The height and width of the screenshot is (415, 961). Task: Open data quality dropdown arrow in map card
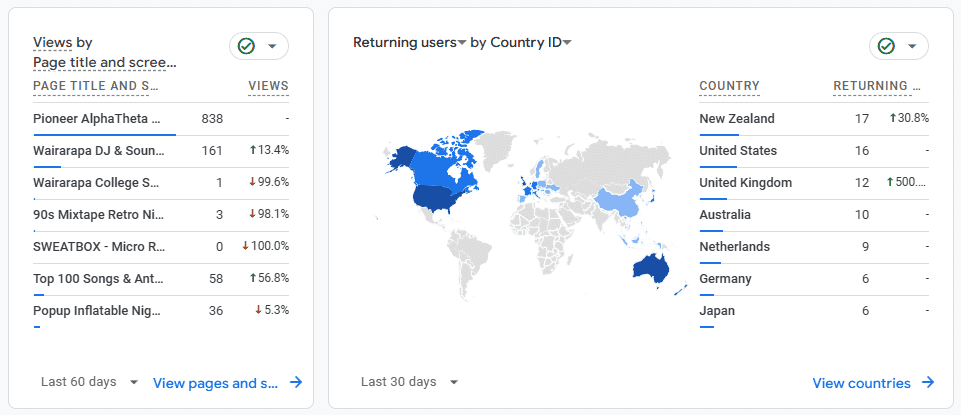click(x=912, y=47)
